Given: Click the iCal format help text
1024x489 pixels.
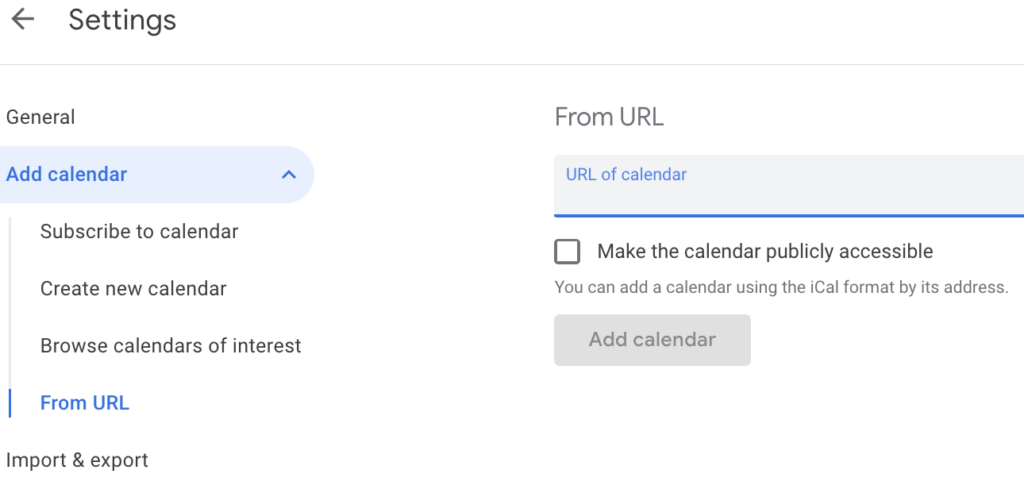Looking at the screenshot, I should click(x=781, y=287).
